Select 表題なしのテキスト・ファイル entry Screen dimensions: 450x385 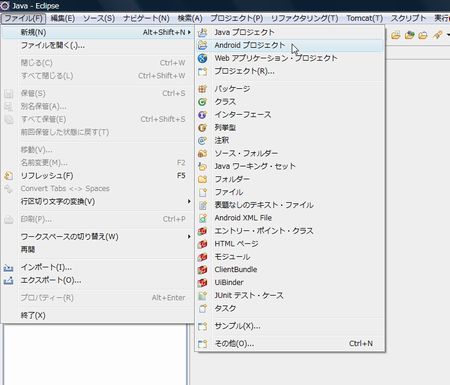pos(290,205)
